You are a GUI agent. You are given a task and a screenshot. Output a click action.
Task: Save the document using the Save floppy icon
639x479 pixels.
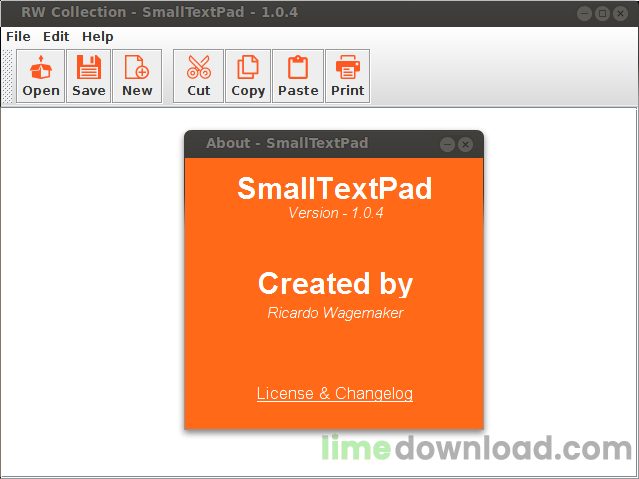click(x=88, y=76)
